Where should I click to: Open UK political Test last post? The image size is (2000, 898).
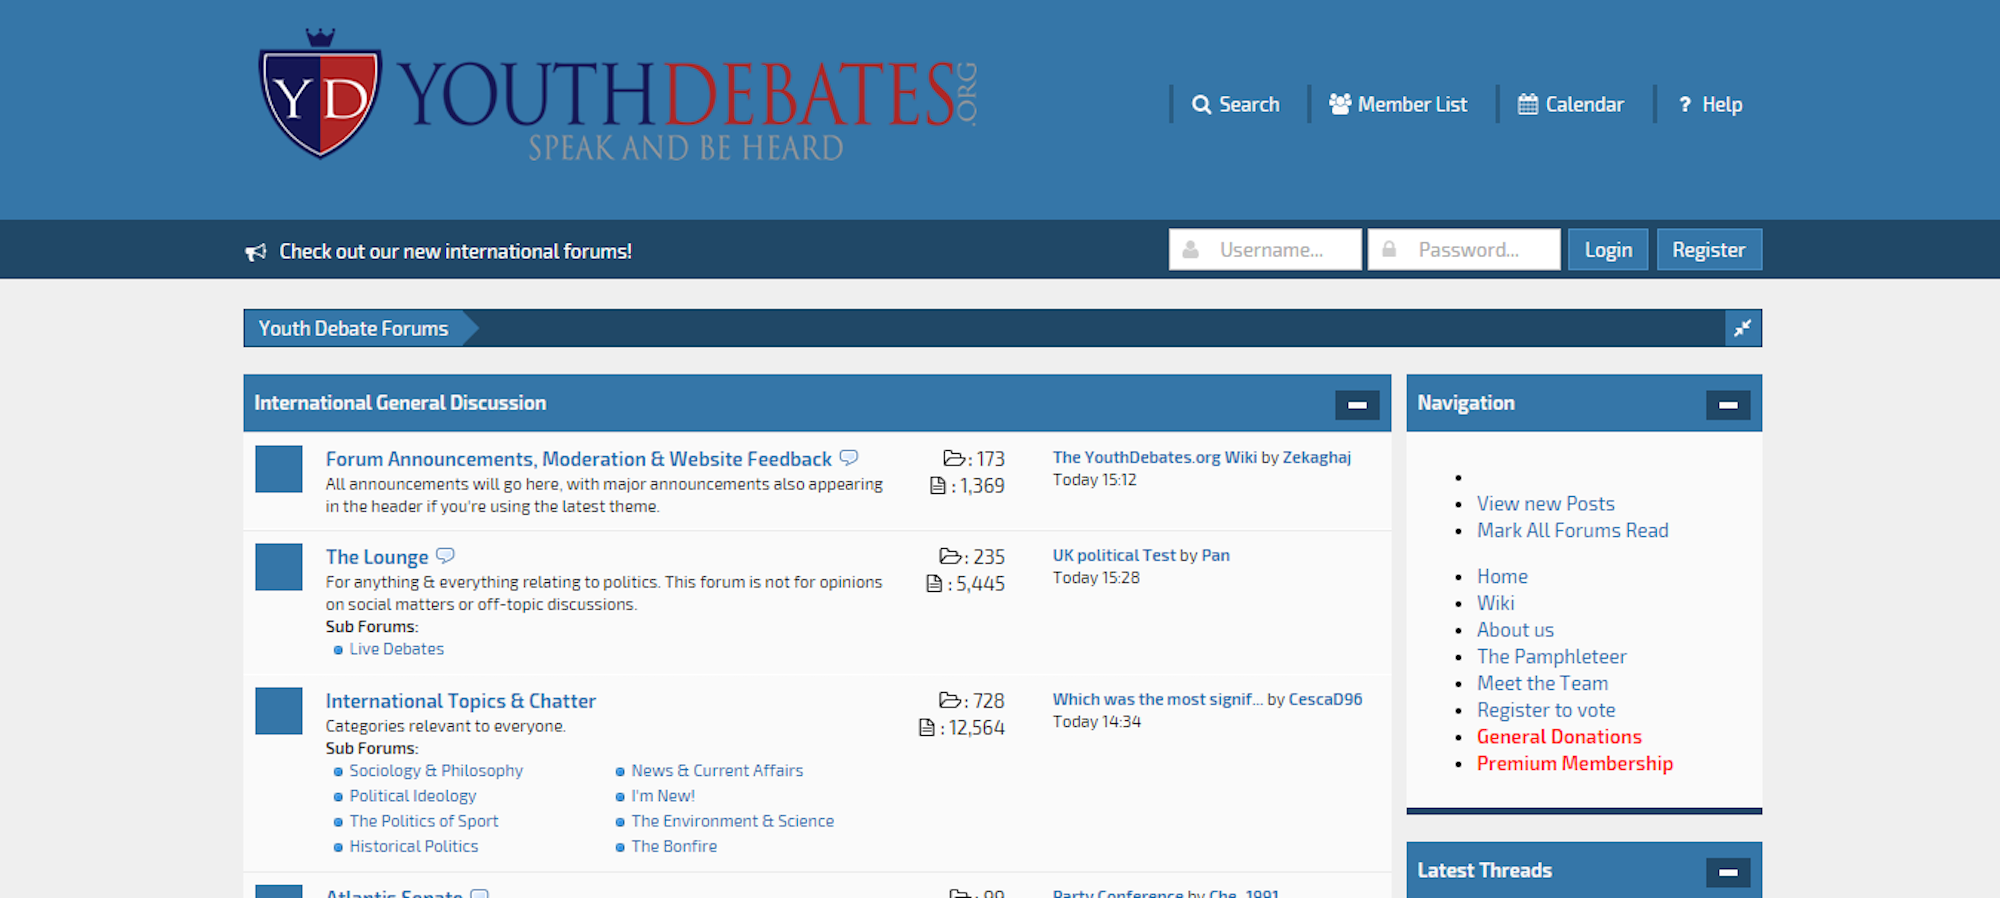pos(1114,555)
